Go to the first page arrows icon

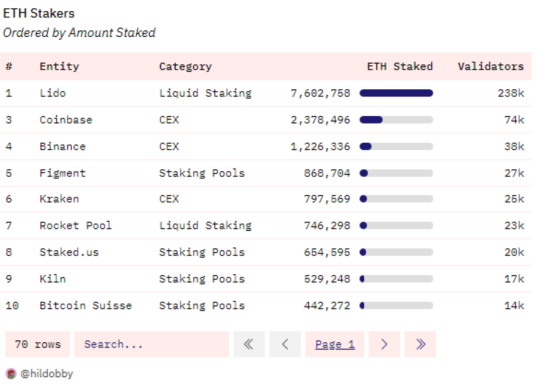(x=249, y=344)
